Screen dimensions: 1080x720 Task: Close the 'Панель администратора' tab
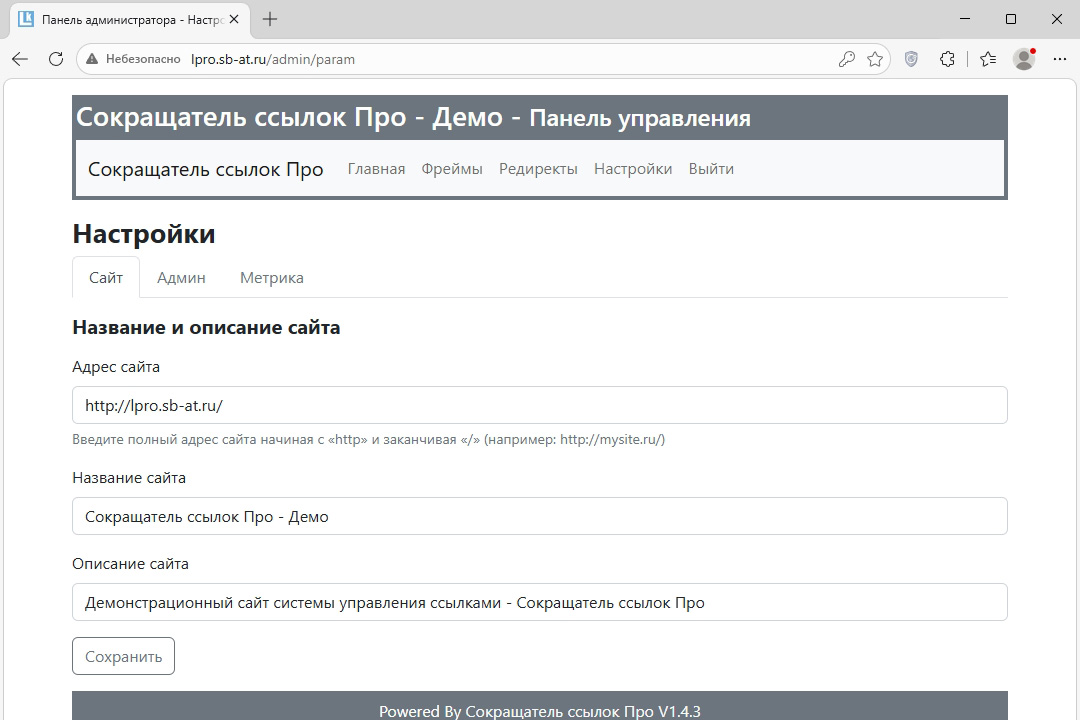point(234,19)
